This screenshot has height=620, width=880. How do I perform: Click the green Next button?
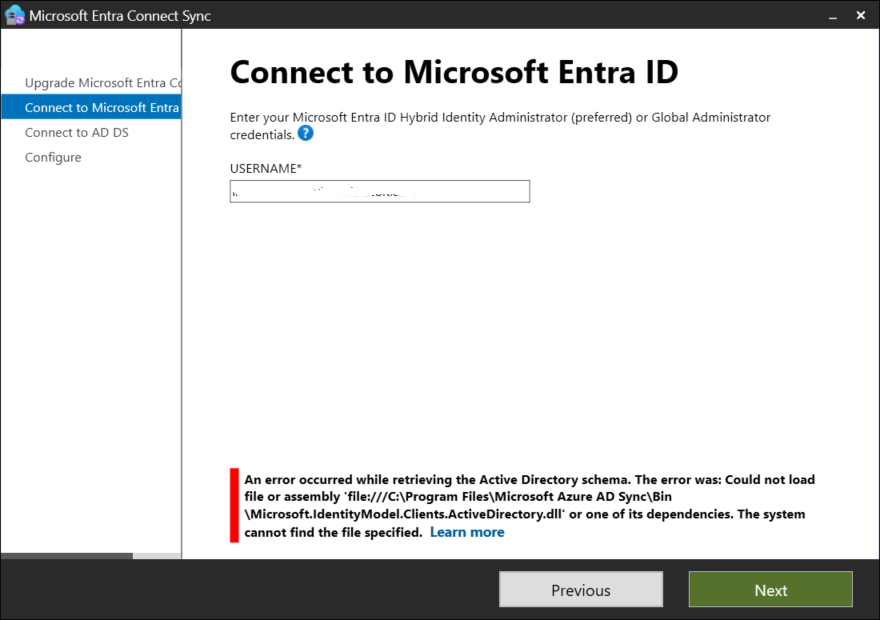coord(771,589)
